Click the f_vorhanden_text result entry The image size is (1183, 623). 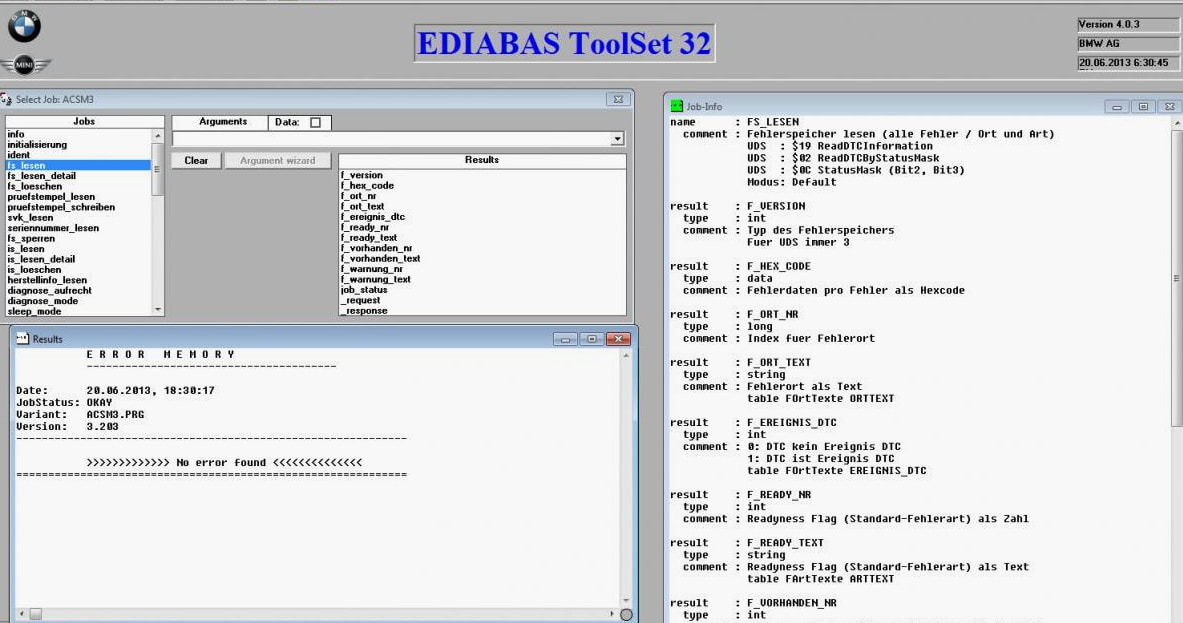[x=380, y=259]
